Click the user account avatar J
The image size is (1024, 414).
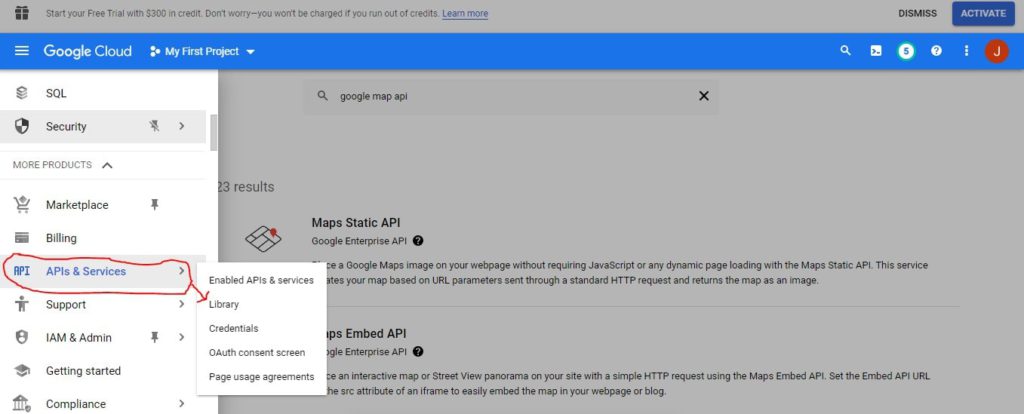pyautogui.click(x=996, y=51)
